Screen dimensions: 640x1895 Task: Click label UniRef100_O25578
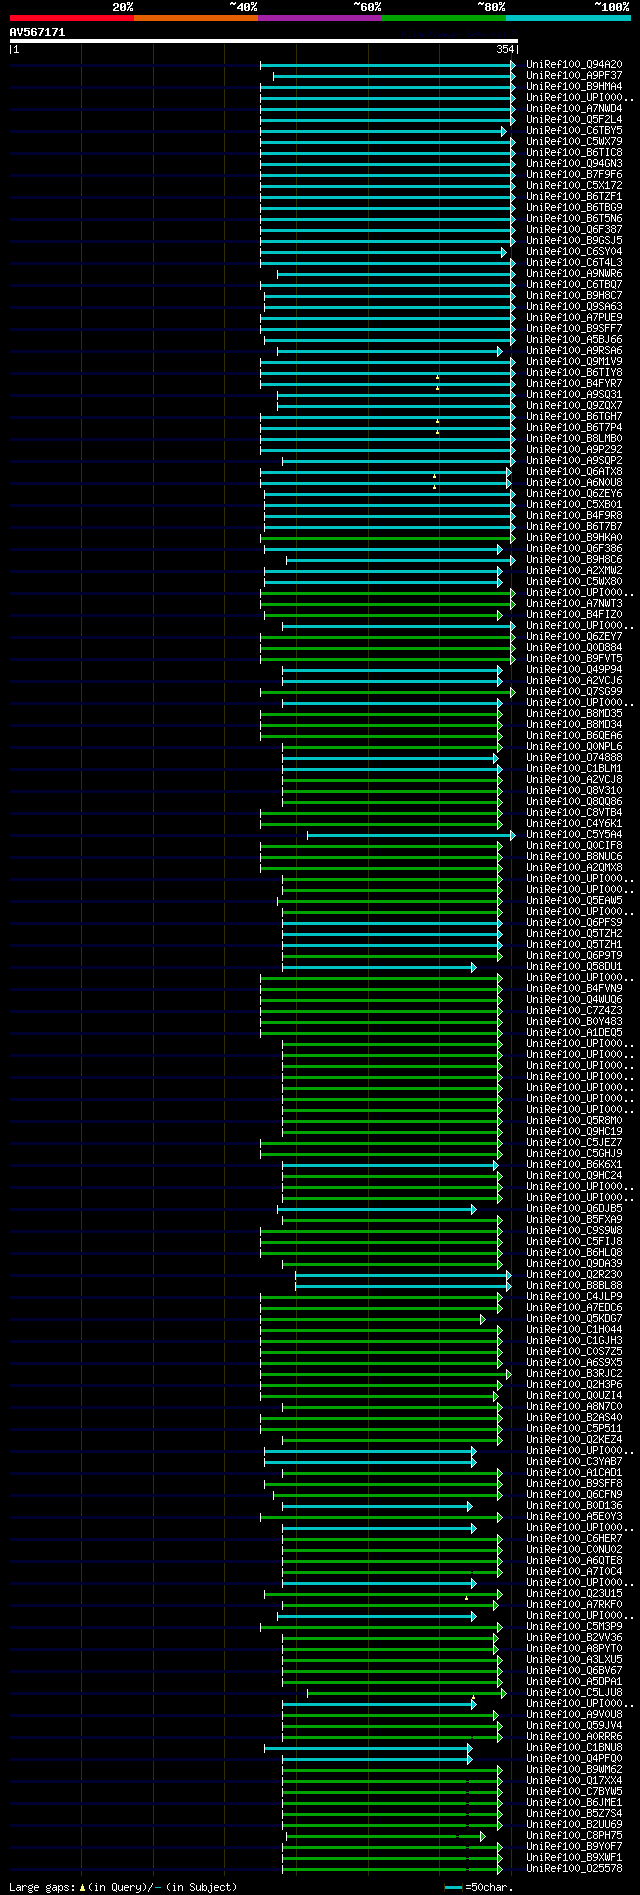(574, 1868)
